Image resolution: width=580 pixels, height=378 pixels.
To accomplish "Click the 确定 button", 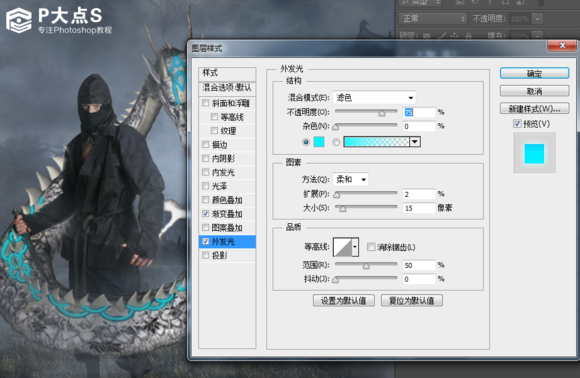I will coord(534,73).
